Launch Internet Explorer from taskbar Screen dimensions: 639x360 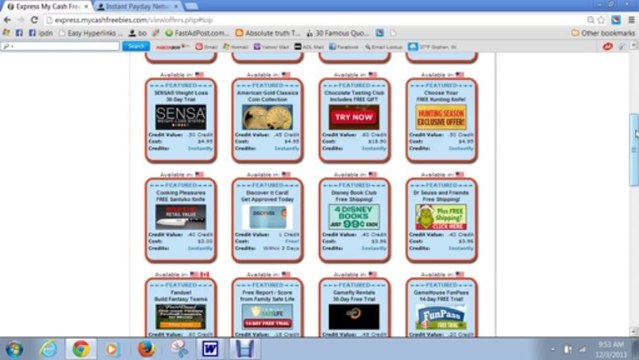click(48, 349)
